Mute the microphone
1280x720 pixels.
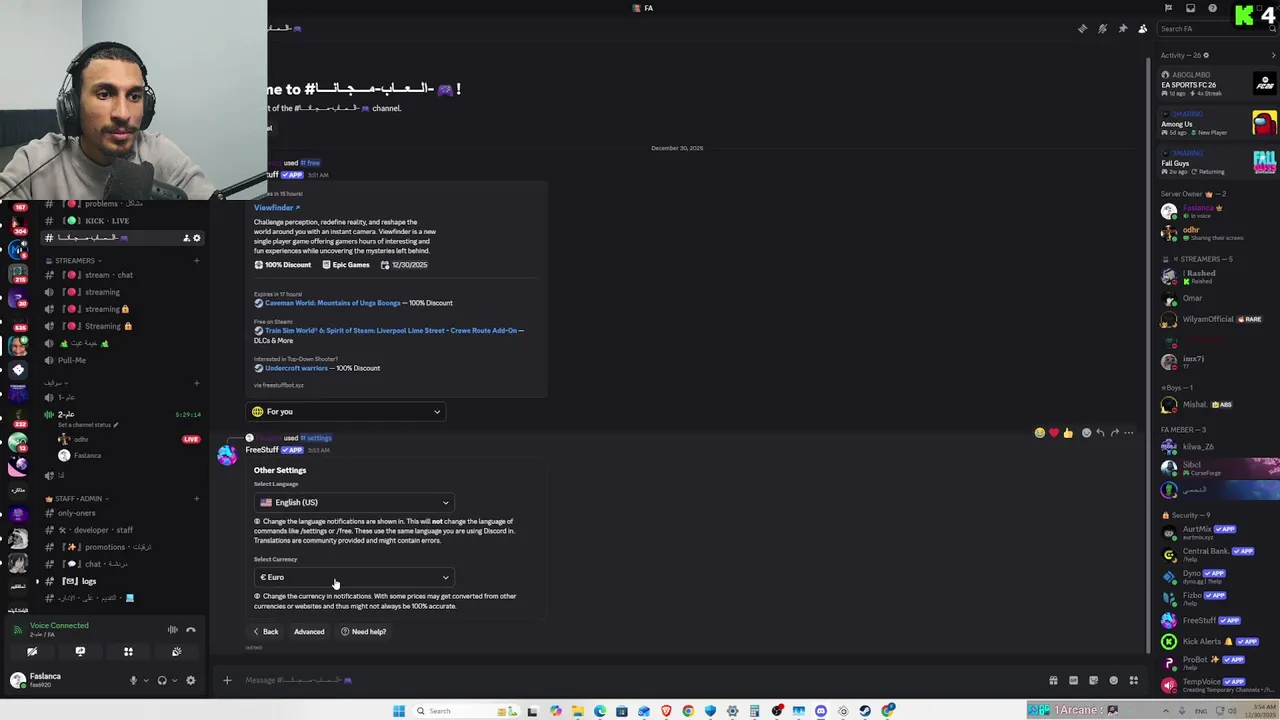(133, 681)
